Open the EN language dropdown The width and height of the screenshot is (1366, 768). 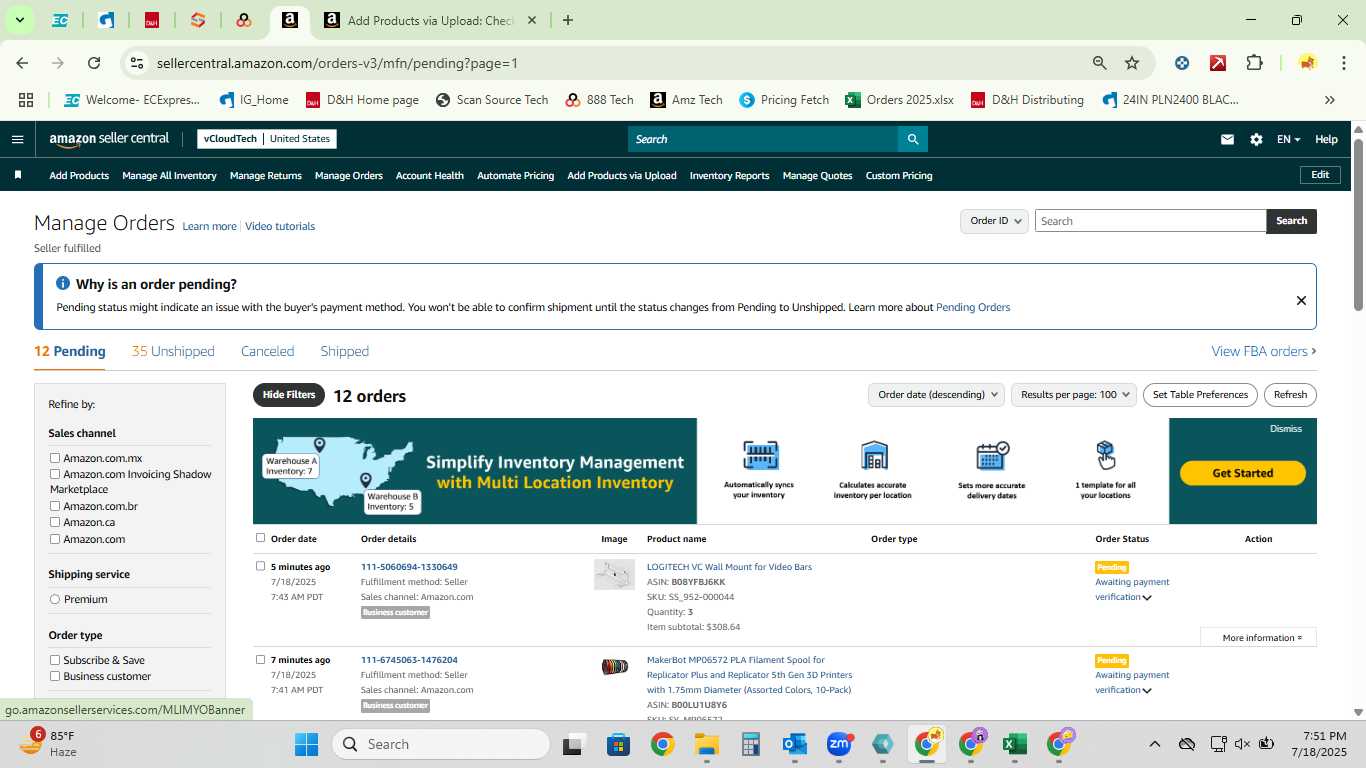tap(1288, 139)
